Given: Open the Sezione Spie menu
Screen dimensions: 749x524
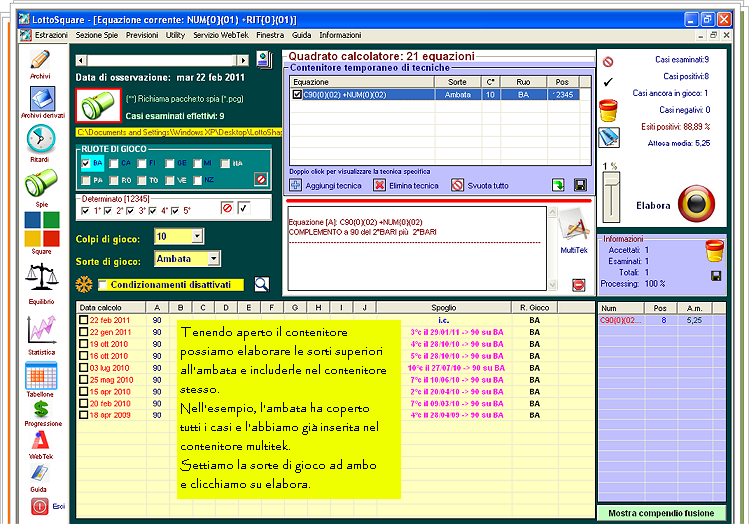Looking at the screenshot, I should (x=96, y=35).
